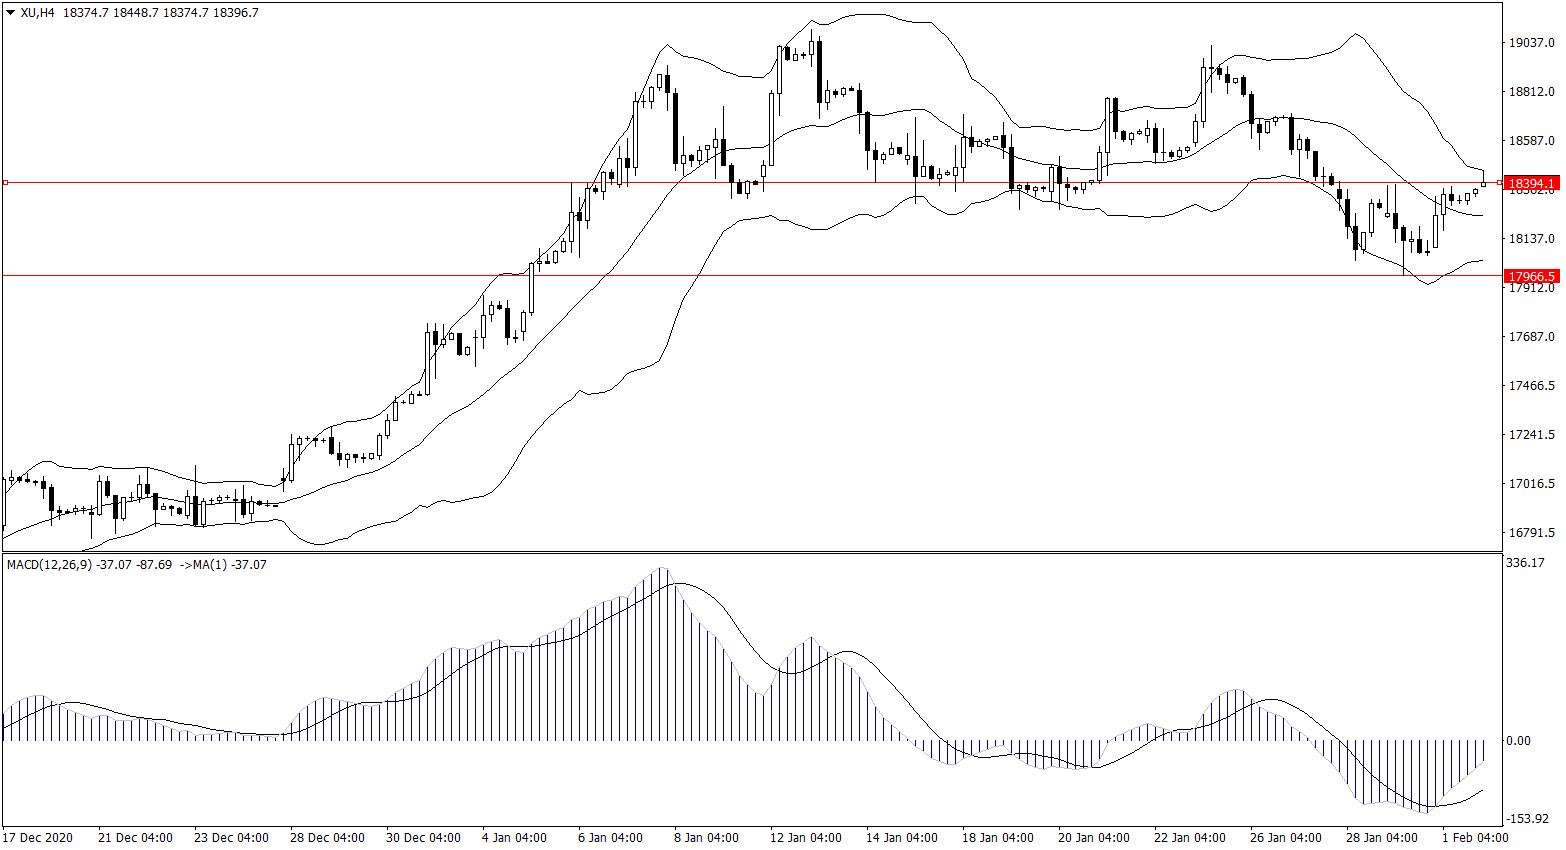Image resolution: width=1566 pixels, height=850 pixels.
Task: Select the left anchor square of red line
Action: 5,183
